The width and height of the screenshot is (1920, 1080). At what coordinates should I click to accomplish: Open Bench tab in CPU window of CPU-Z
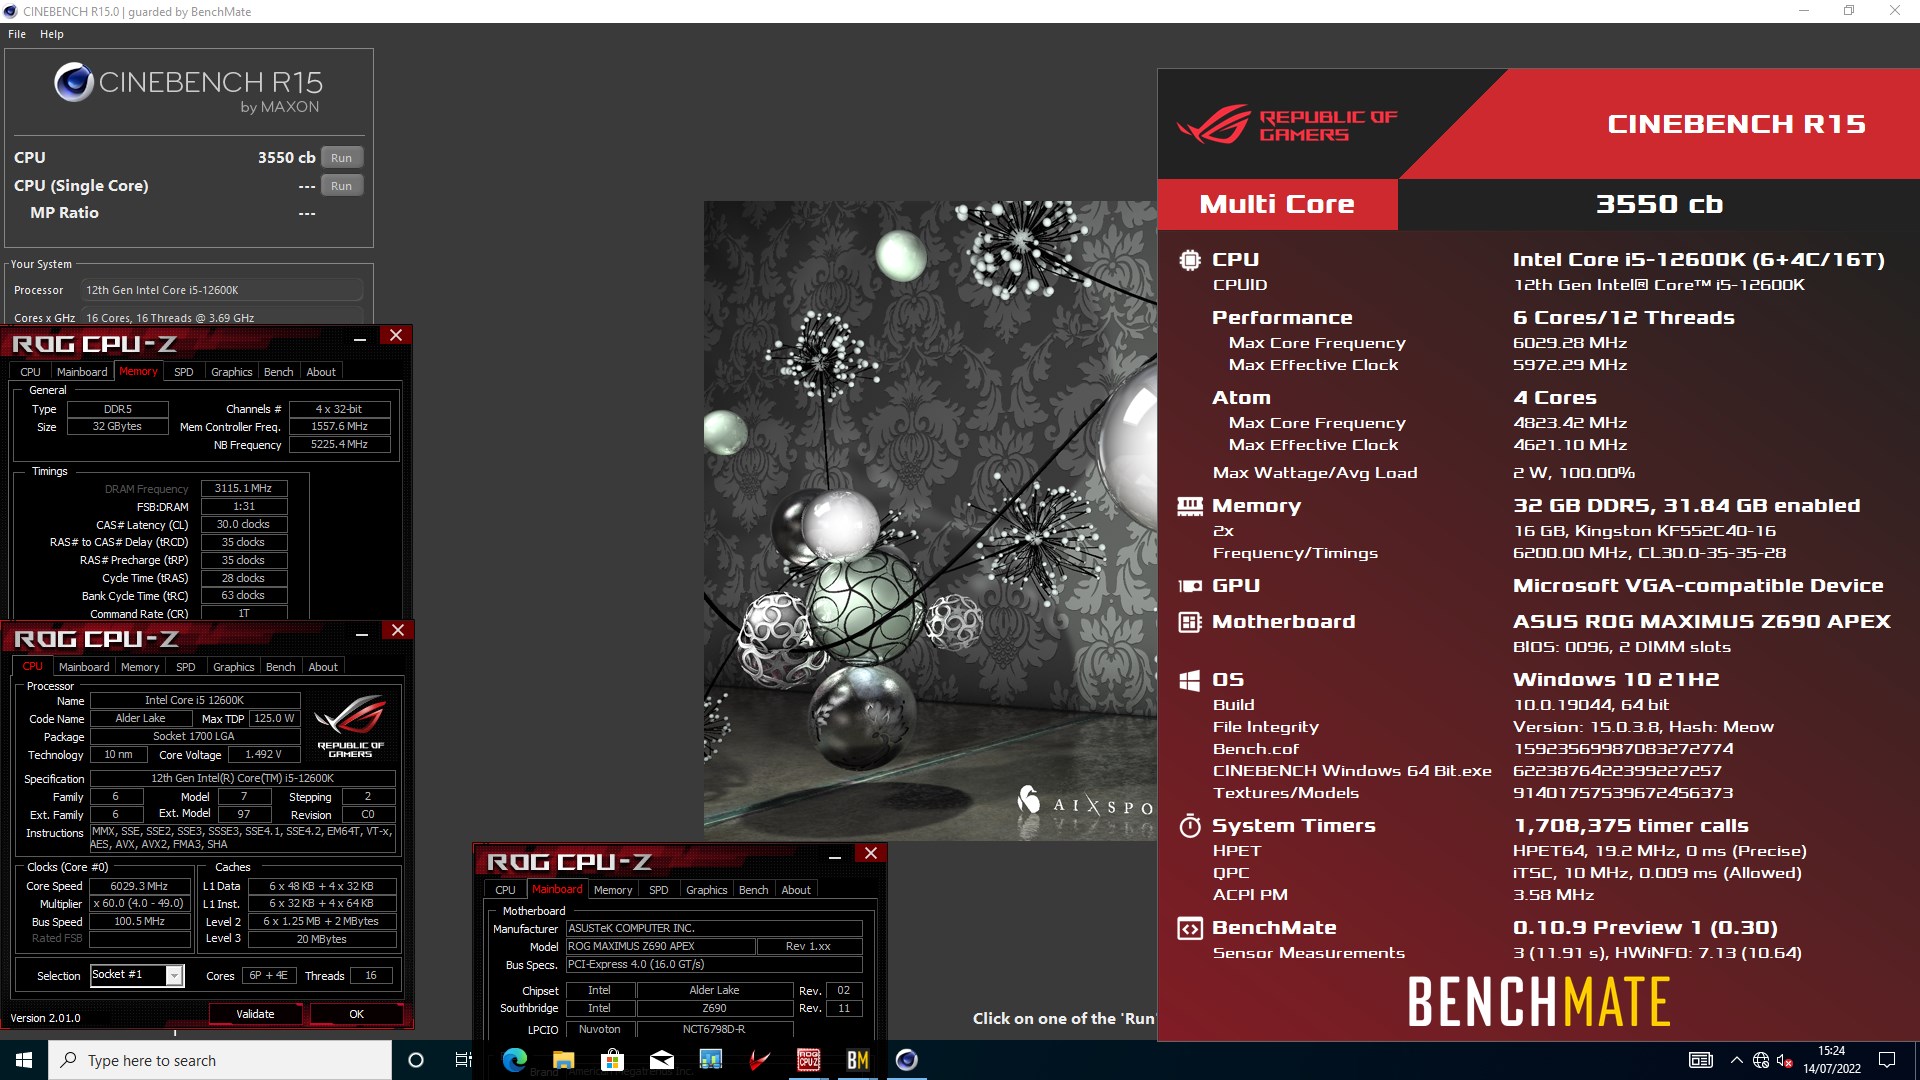point(281,667)
